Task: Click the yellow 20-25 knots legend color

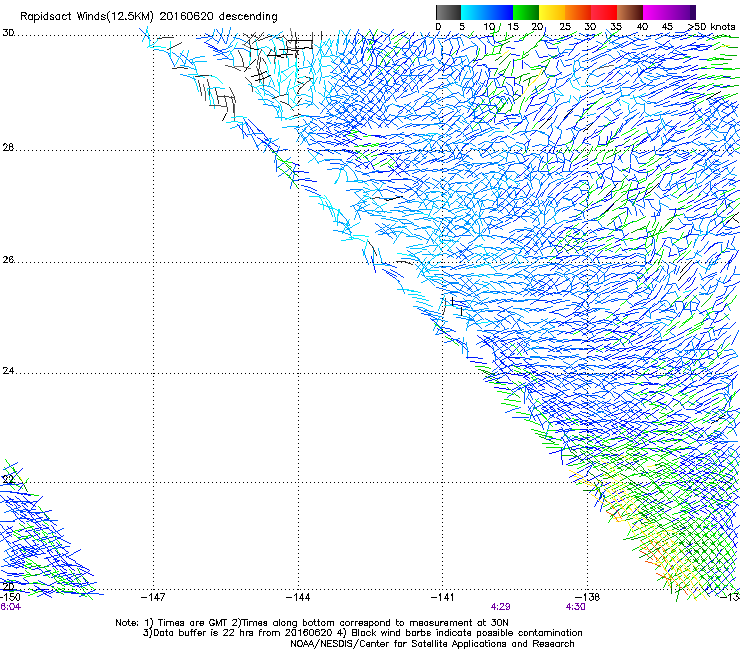Action: [x=552, y=12]
